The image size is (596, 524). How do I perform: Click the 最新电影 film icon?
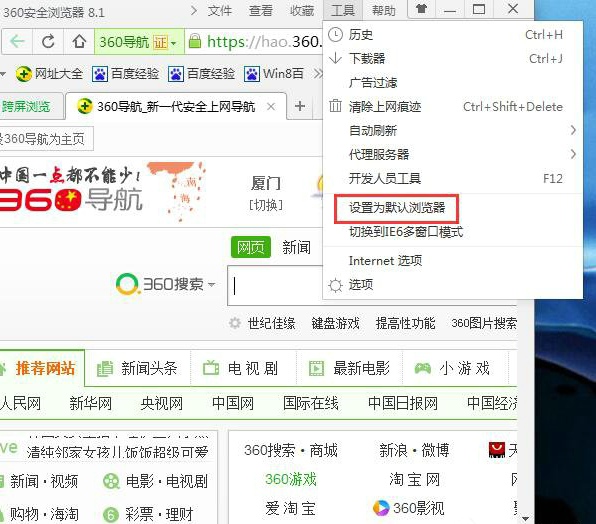317,369
